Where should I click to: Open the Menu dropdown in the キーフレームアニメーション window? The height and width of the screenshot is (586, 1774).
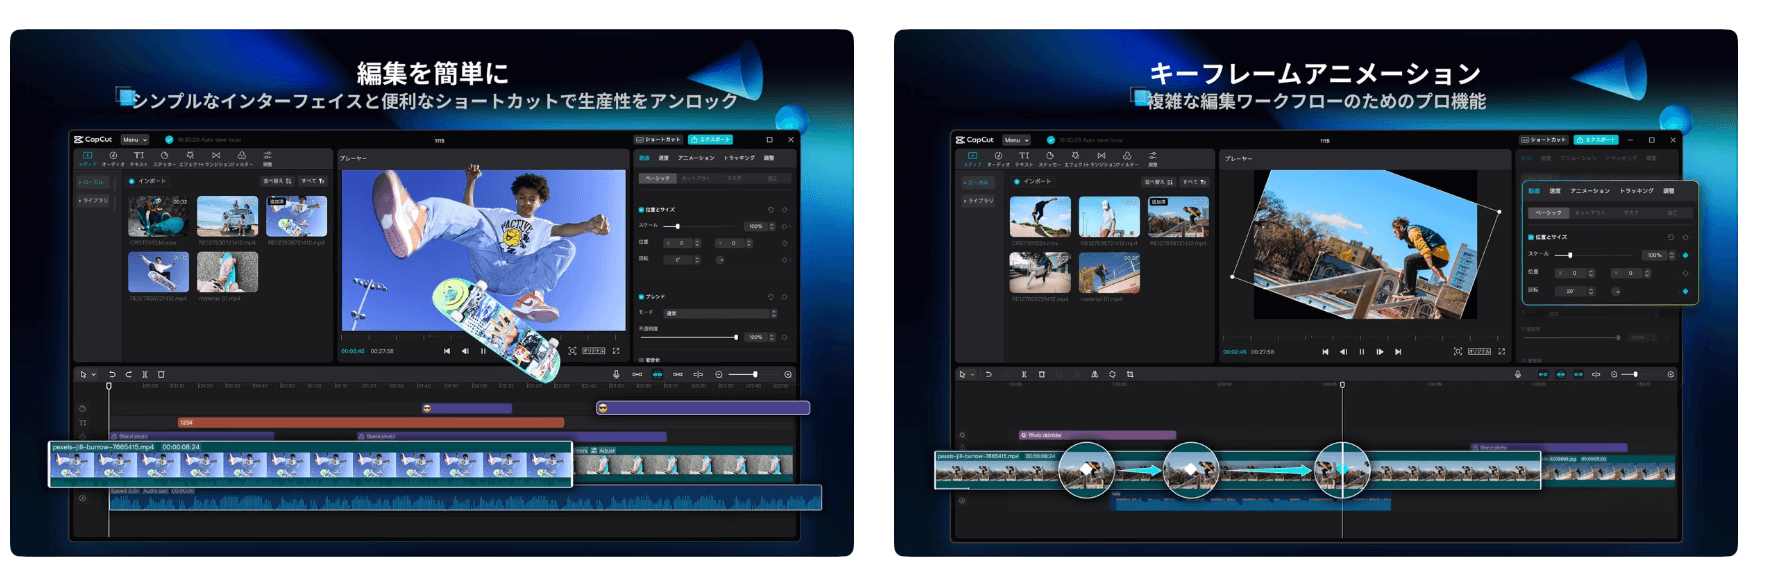click(1016, 140)
